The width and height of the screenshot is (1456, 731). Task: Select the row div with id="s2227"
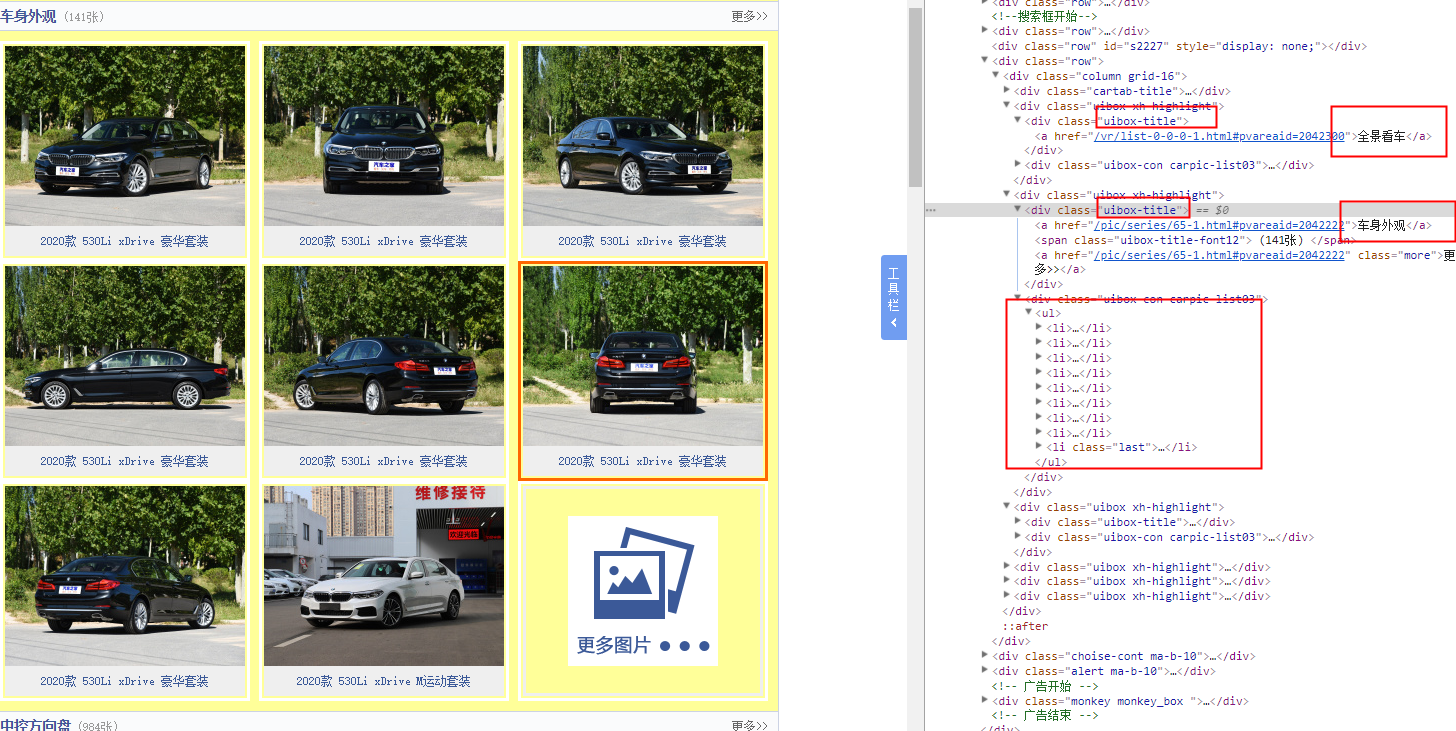[1179, 46]
